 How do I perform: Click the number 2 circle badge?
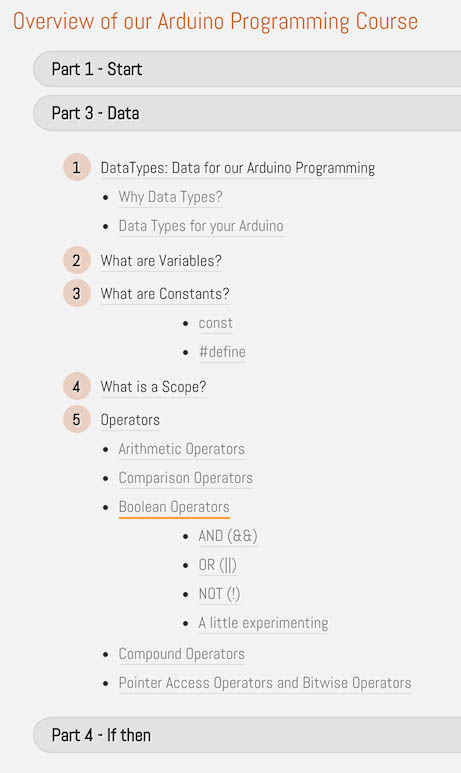[76, 260]
